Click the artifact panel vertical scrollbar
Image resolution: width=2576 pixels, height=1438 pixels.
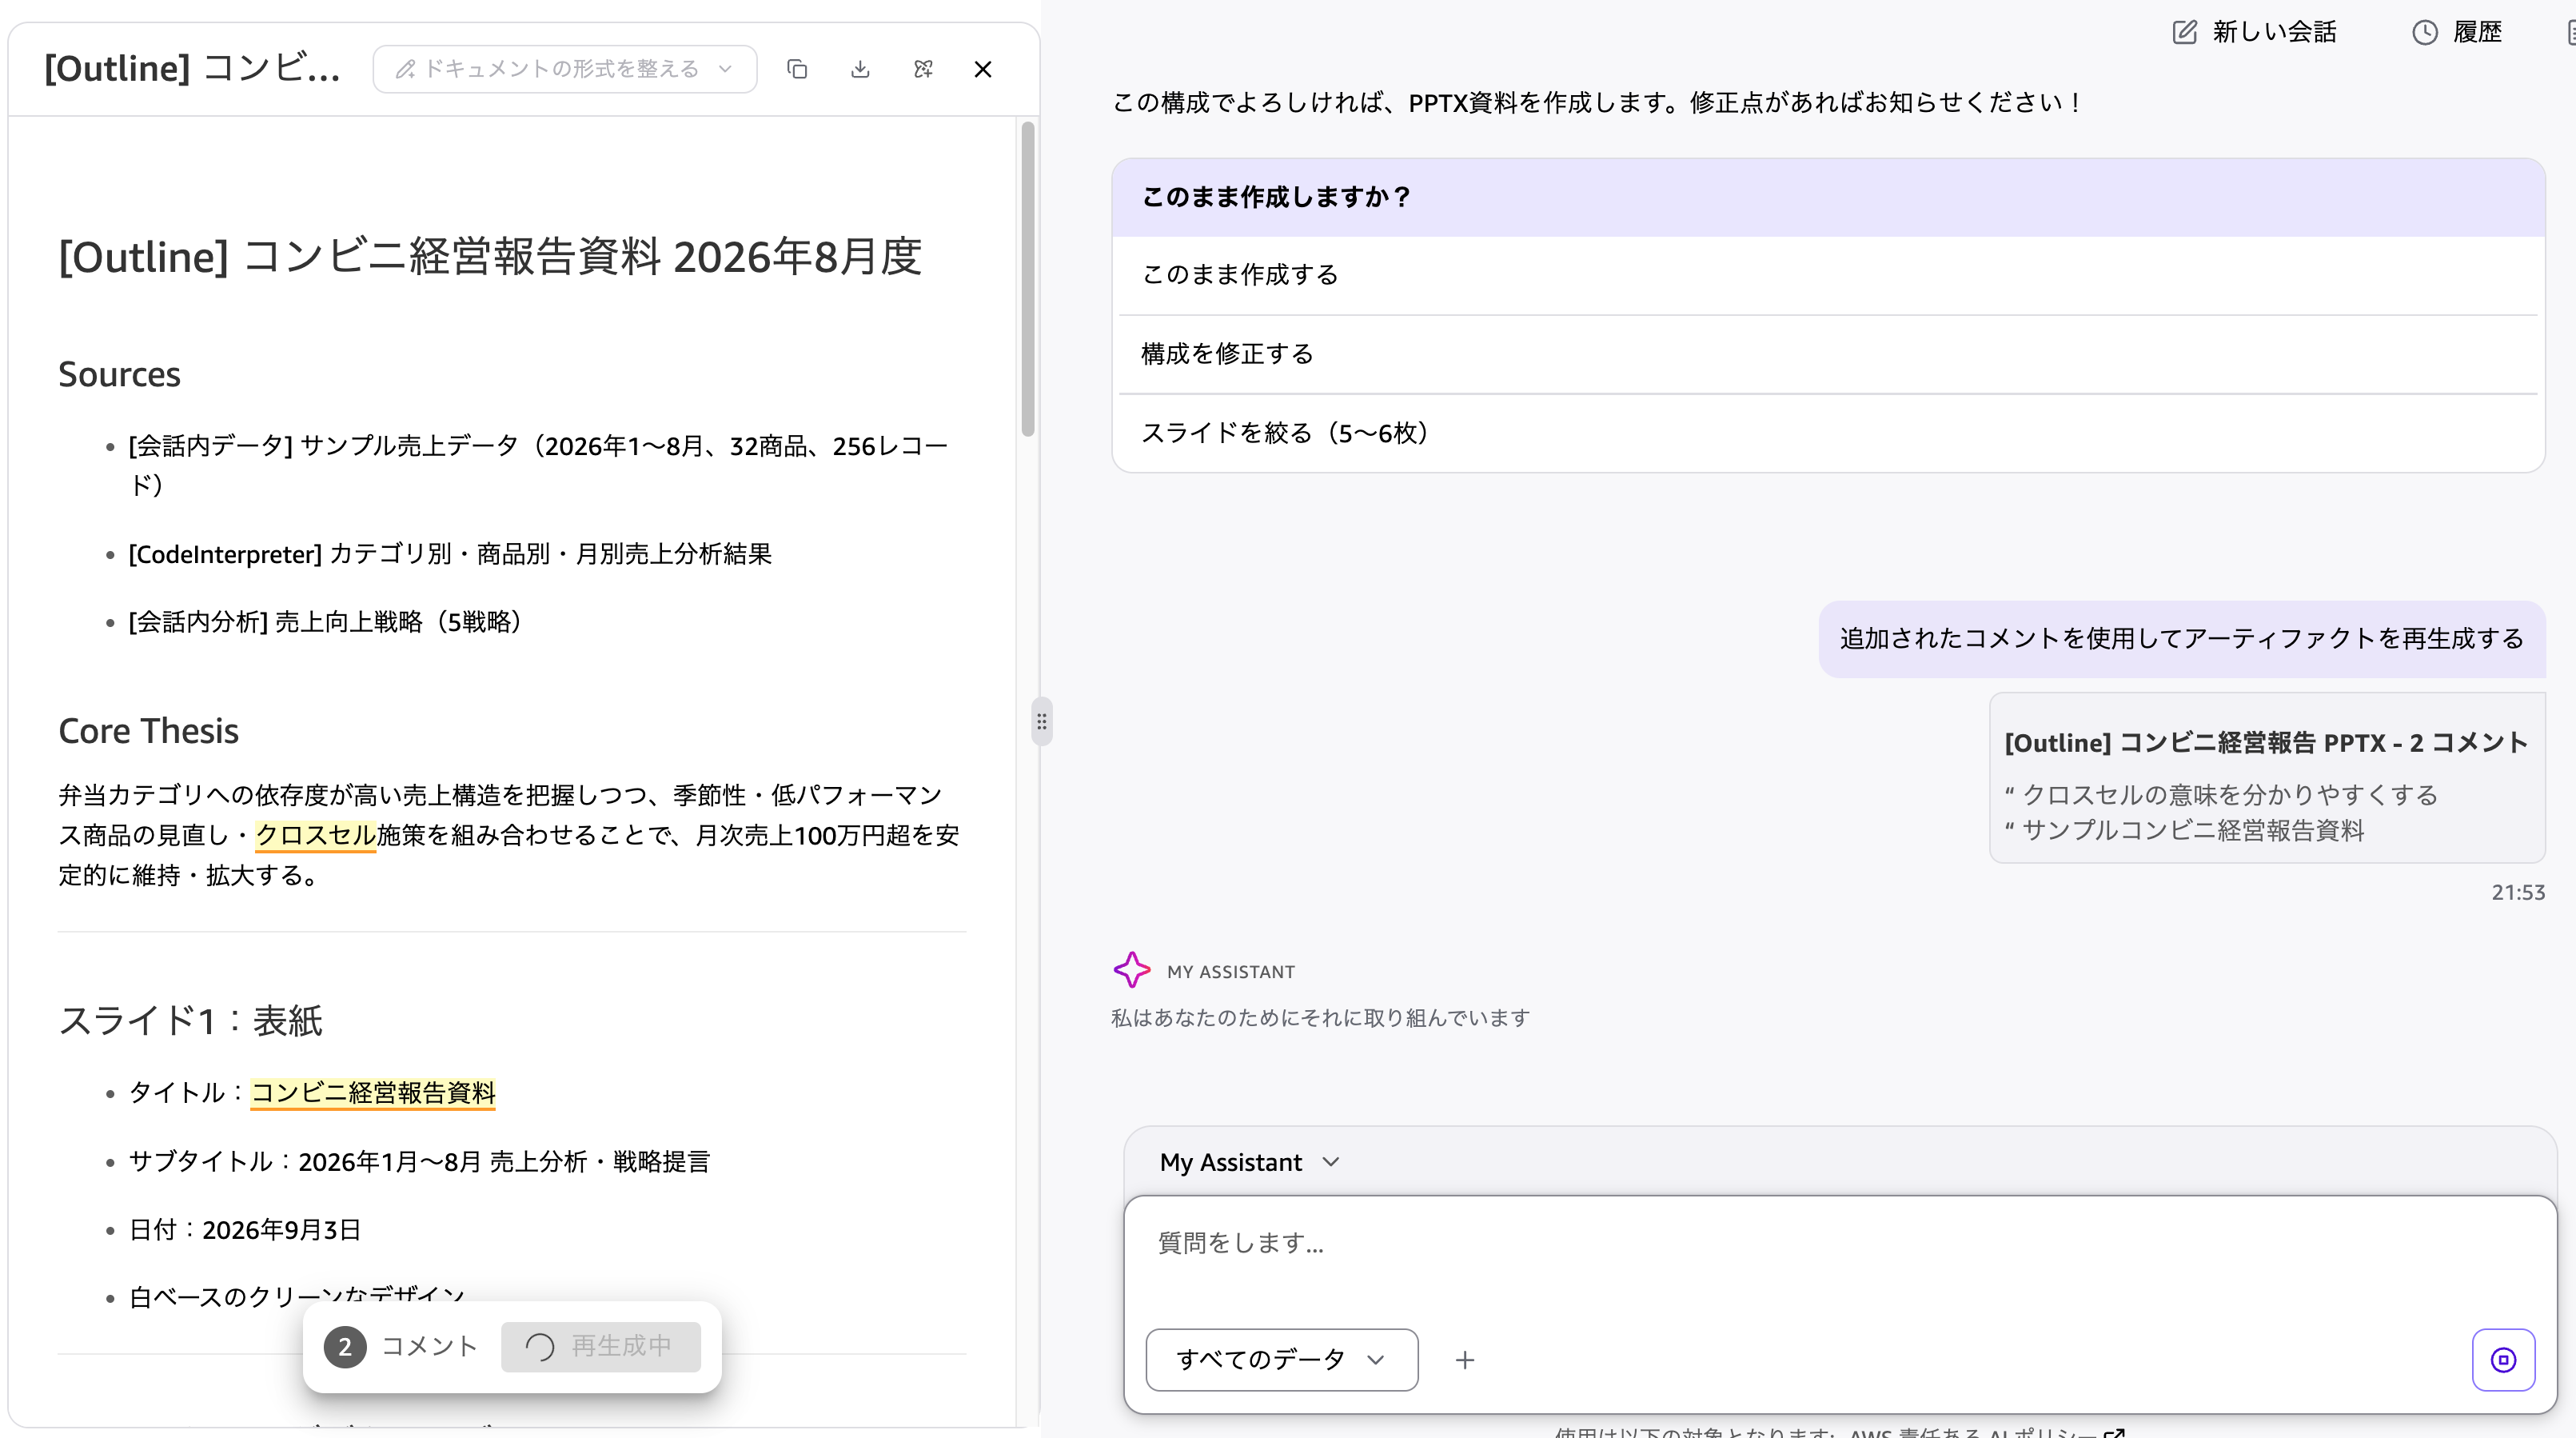point(1027,280)
